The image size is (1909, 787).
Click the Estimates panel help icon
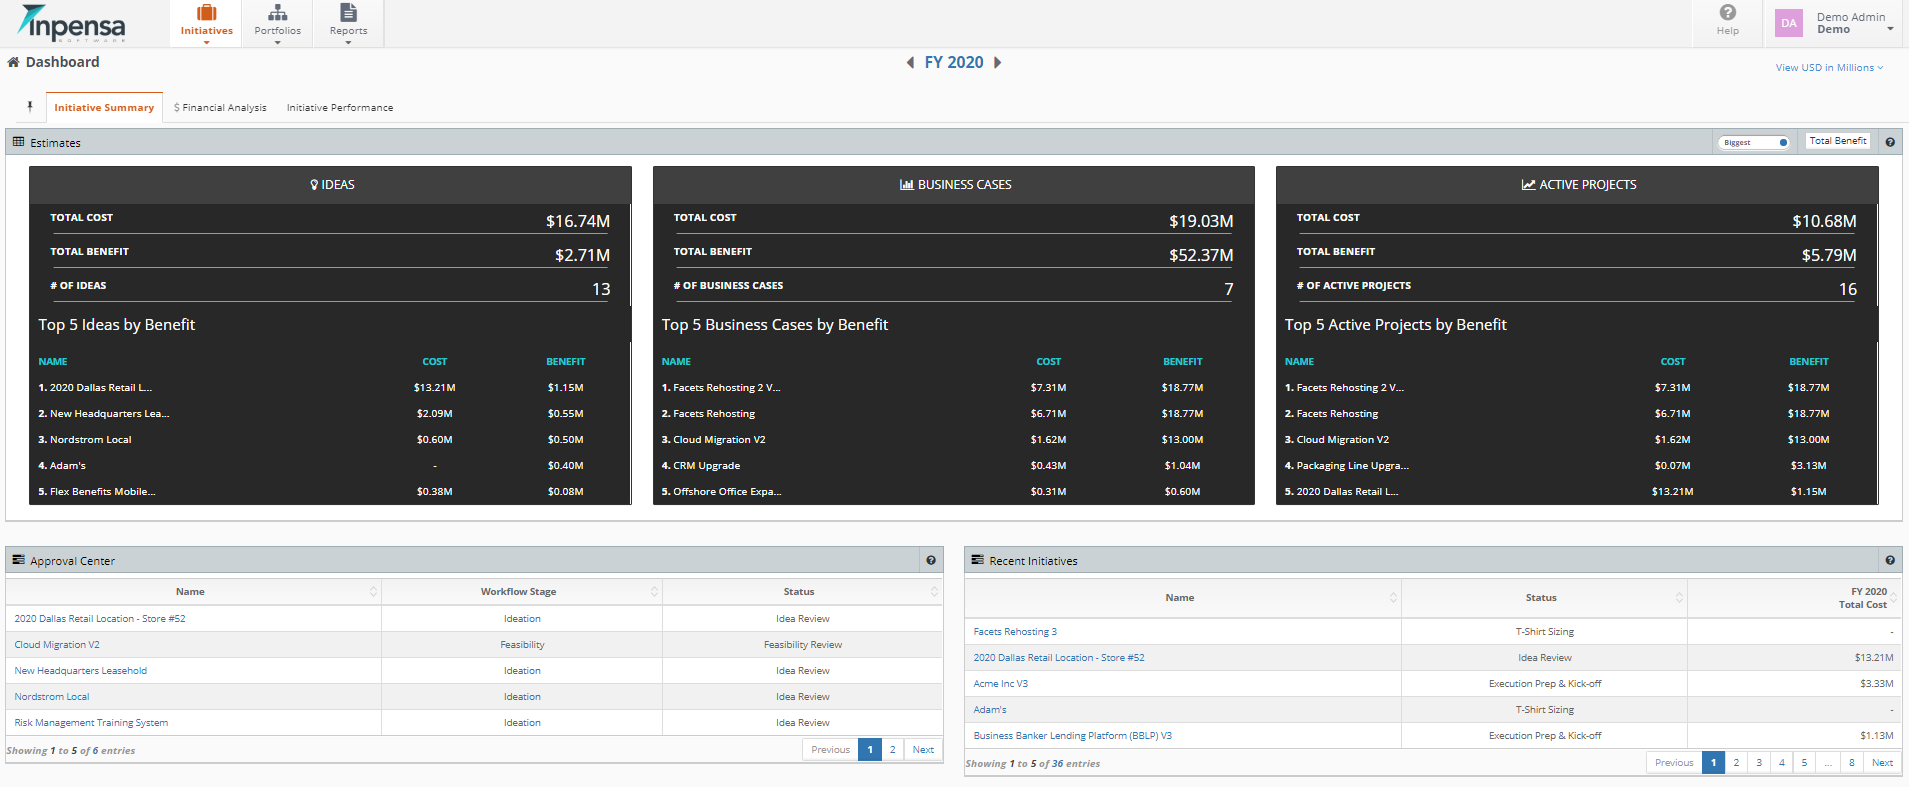tap(1890, 142)
